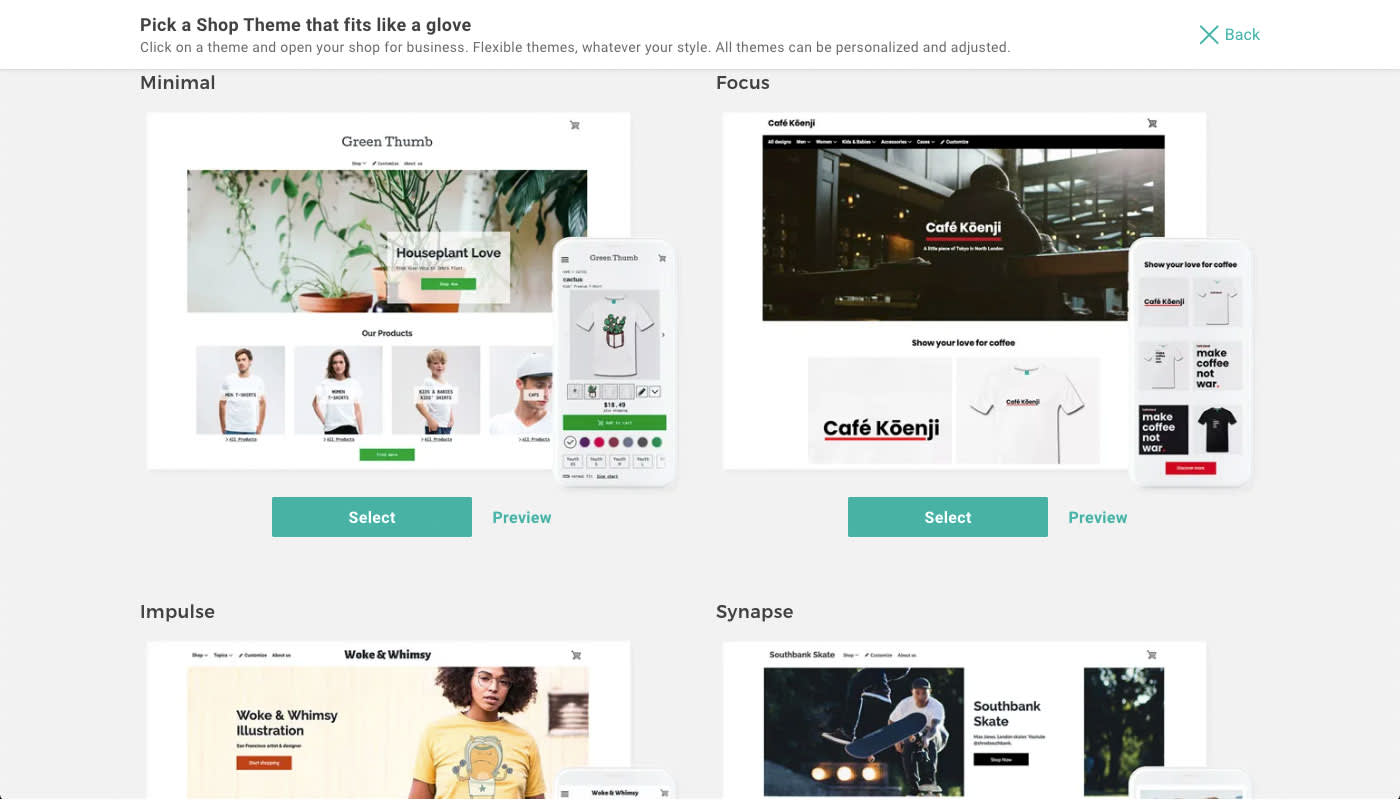Click cart icon in Synapse theme preview
Image resolution: width=1400 pixels, height=800 pixels.
pos(1152,655)
